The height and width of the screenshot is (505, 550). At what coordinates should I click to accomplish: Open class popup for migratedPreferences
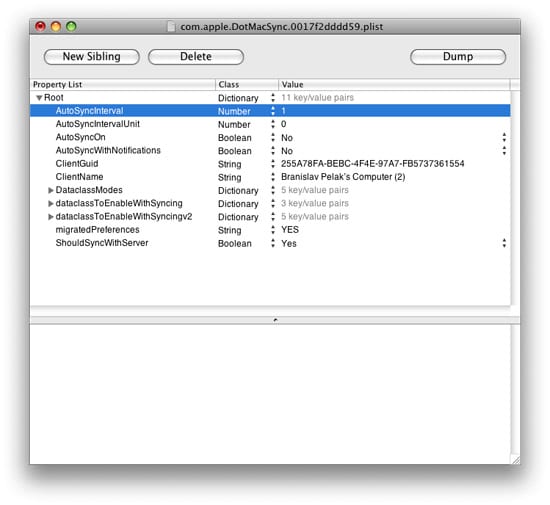tap(273, 230)
